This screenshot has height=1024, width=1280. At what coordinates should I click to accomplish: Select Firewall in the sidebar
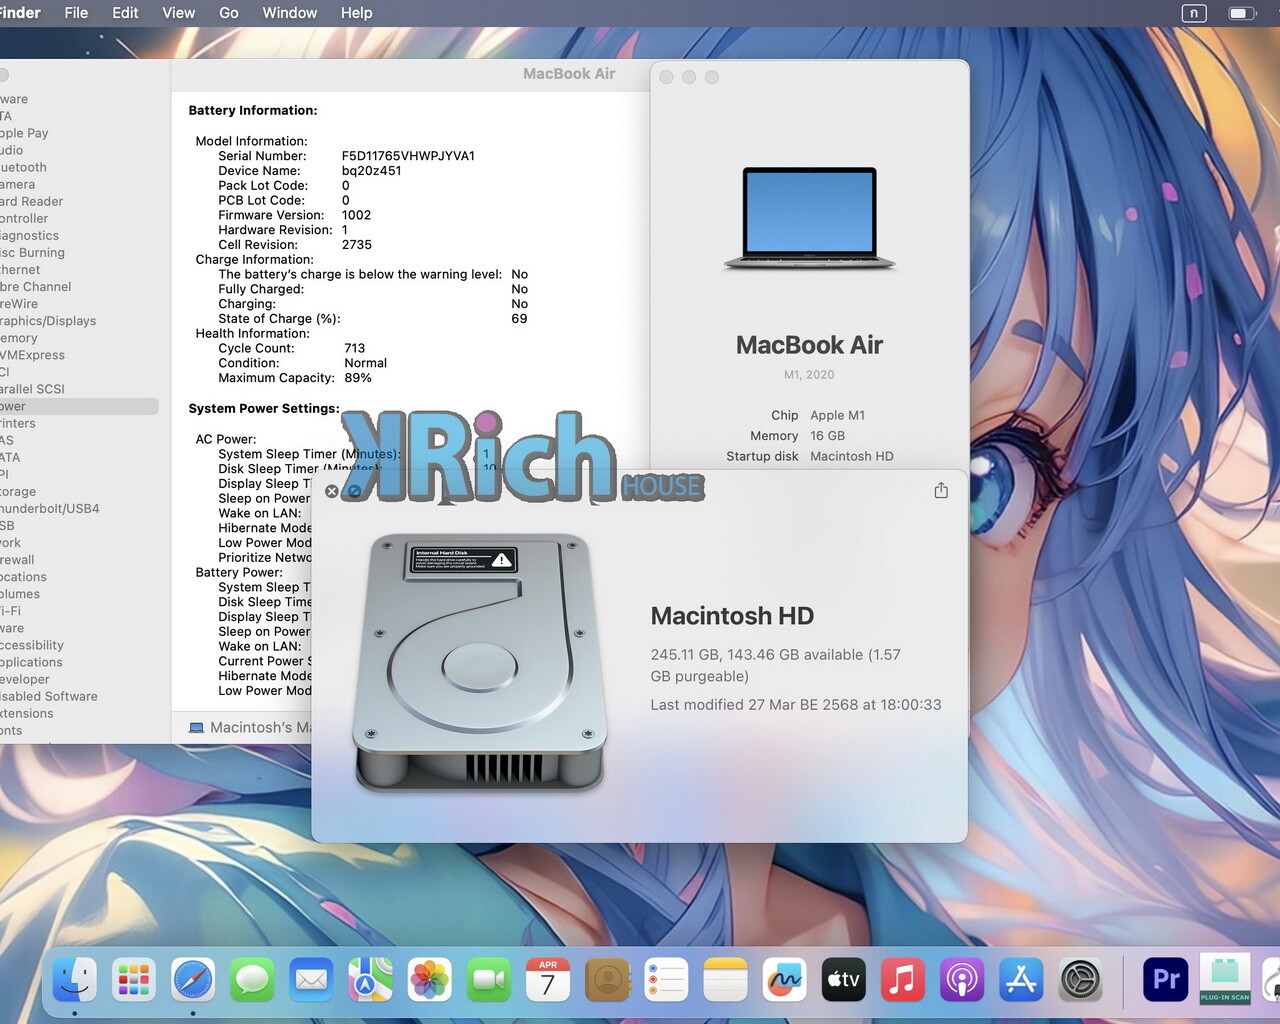pyautogui.click(x=17, y=559)
